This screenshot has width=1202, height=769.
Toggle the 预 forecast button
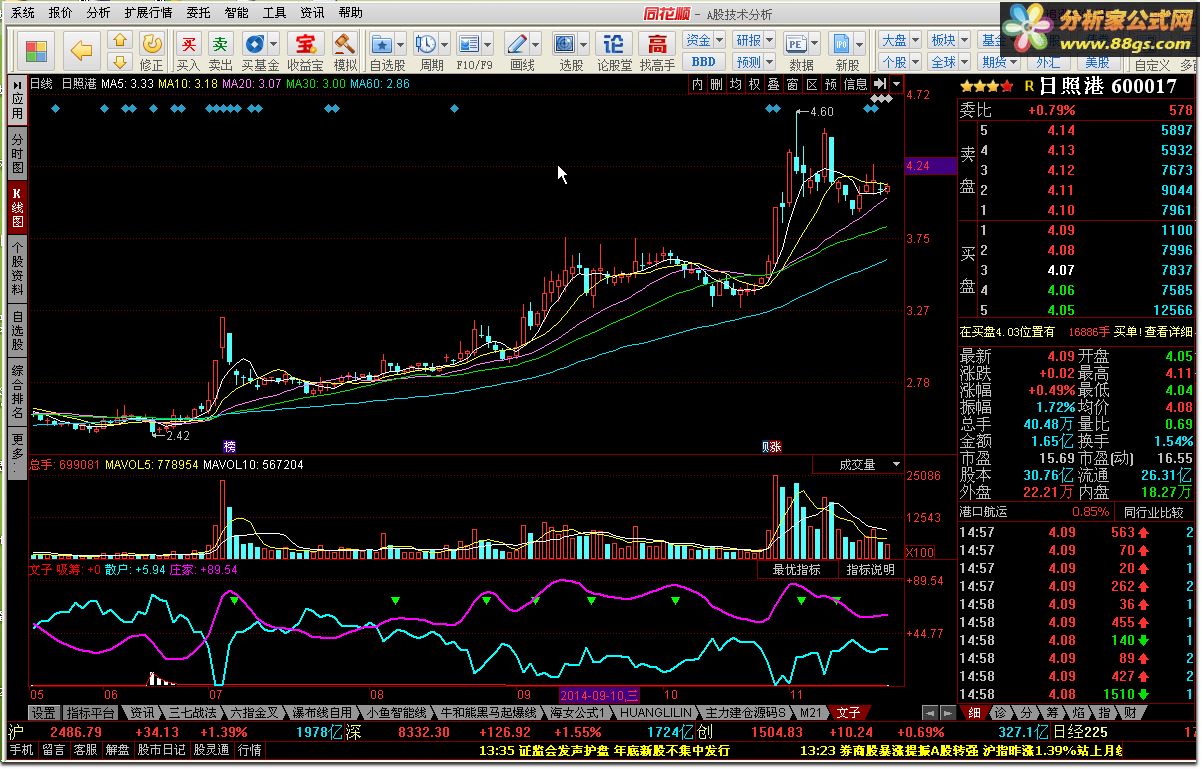tap(829, 85)
